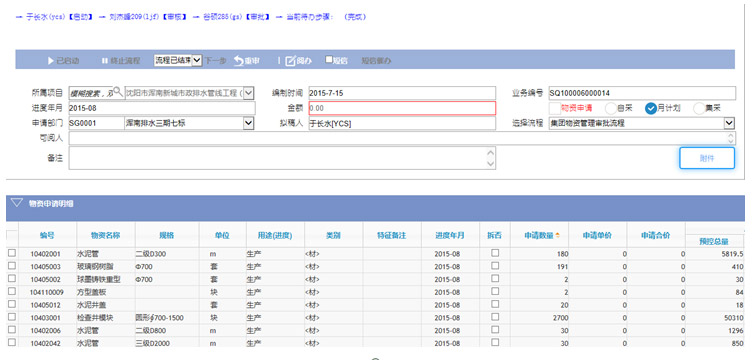The image size is (753, 360).
Task: Click the 备注 remarks textarea
Action: (282, 158)
